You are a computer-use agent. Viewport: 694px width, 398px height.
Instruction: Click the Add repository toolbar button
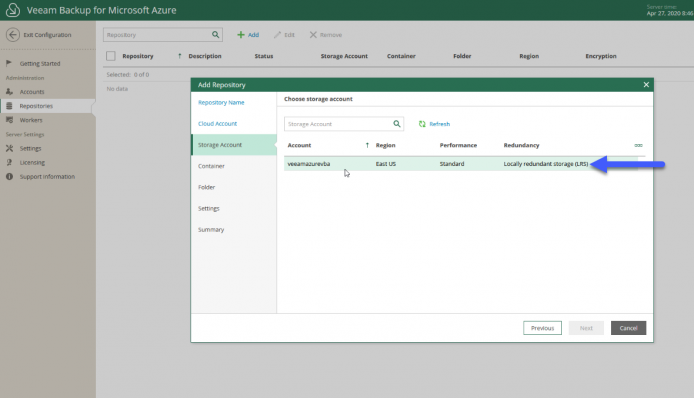(x=248, y=35)
